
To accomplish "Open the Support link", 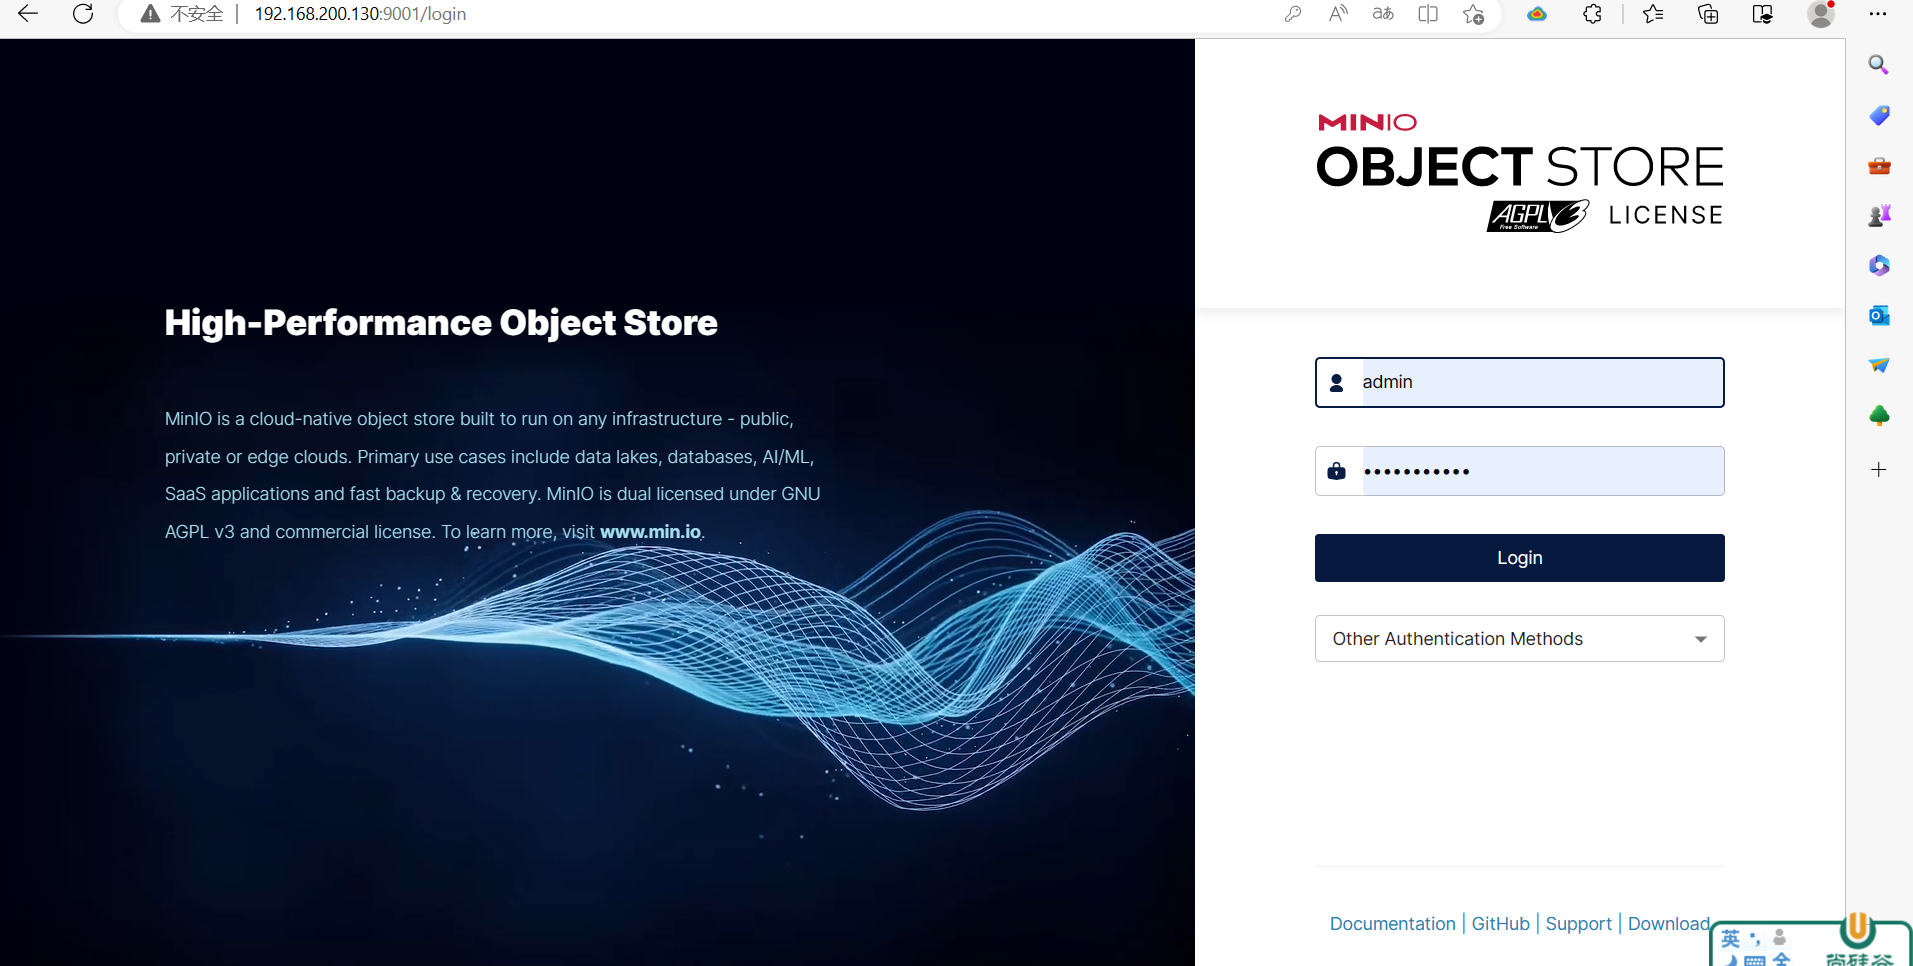I will [1578, 924].
